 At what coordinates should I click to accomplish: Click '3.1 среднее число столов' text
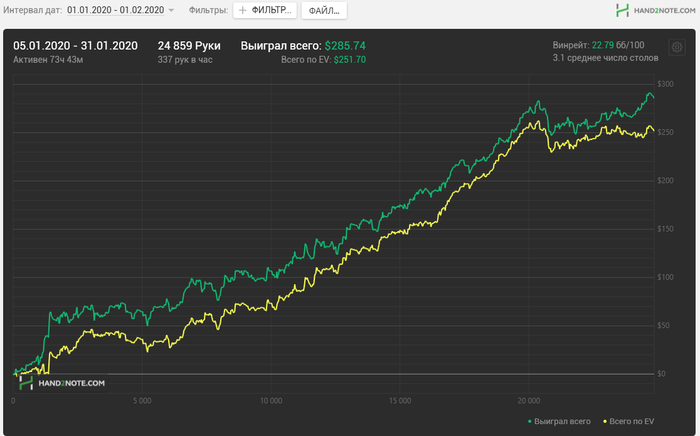coord(605,58)
